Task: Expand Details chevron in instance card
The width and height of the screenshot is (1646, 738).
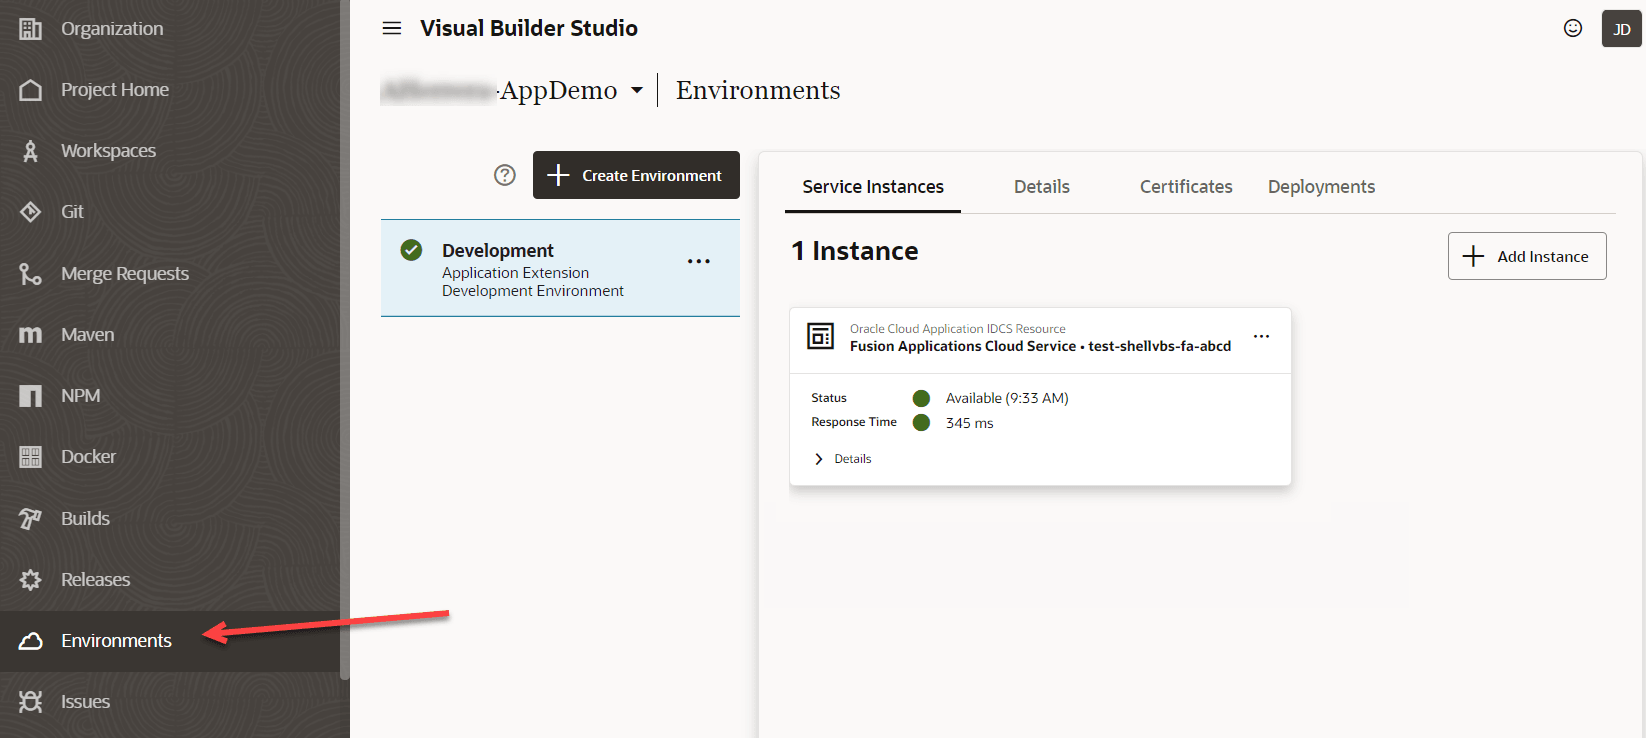Action: (x=819, y=459)
